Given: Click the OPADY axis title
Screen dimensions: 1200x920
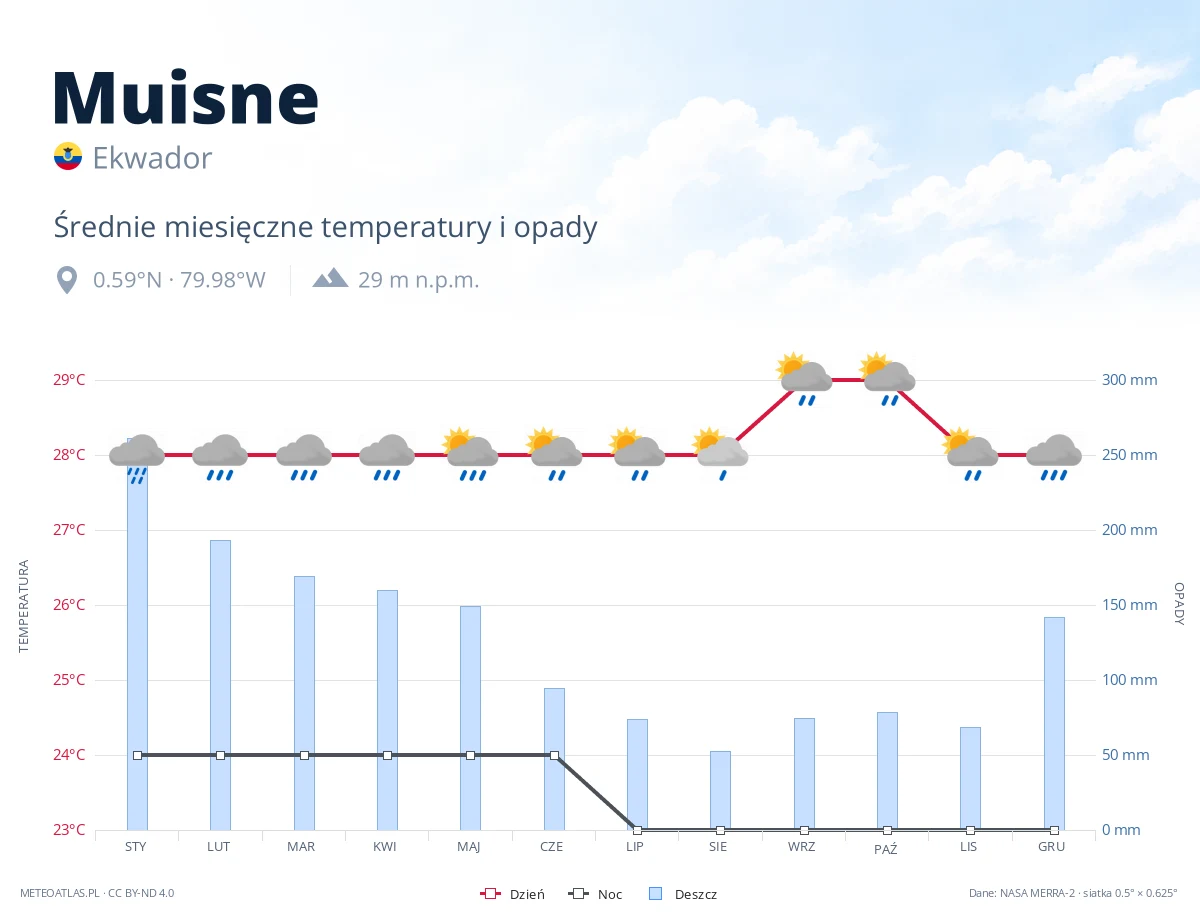Looking at the screenshot, I should pos(1178,604).
